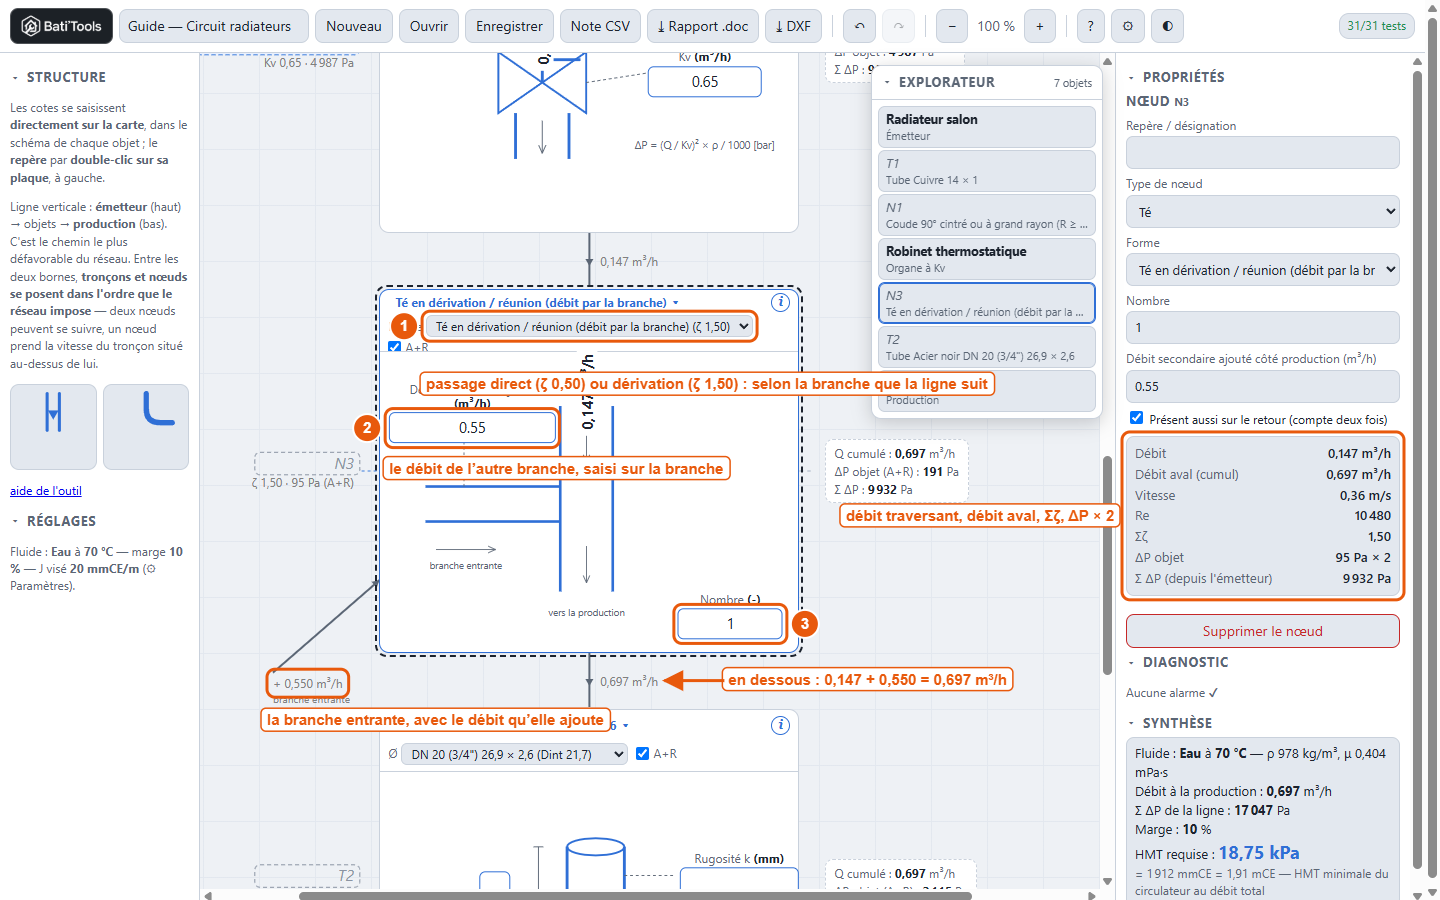Open the Forme dropdown in Propriétés

[x=1262, y=270]
